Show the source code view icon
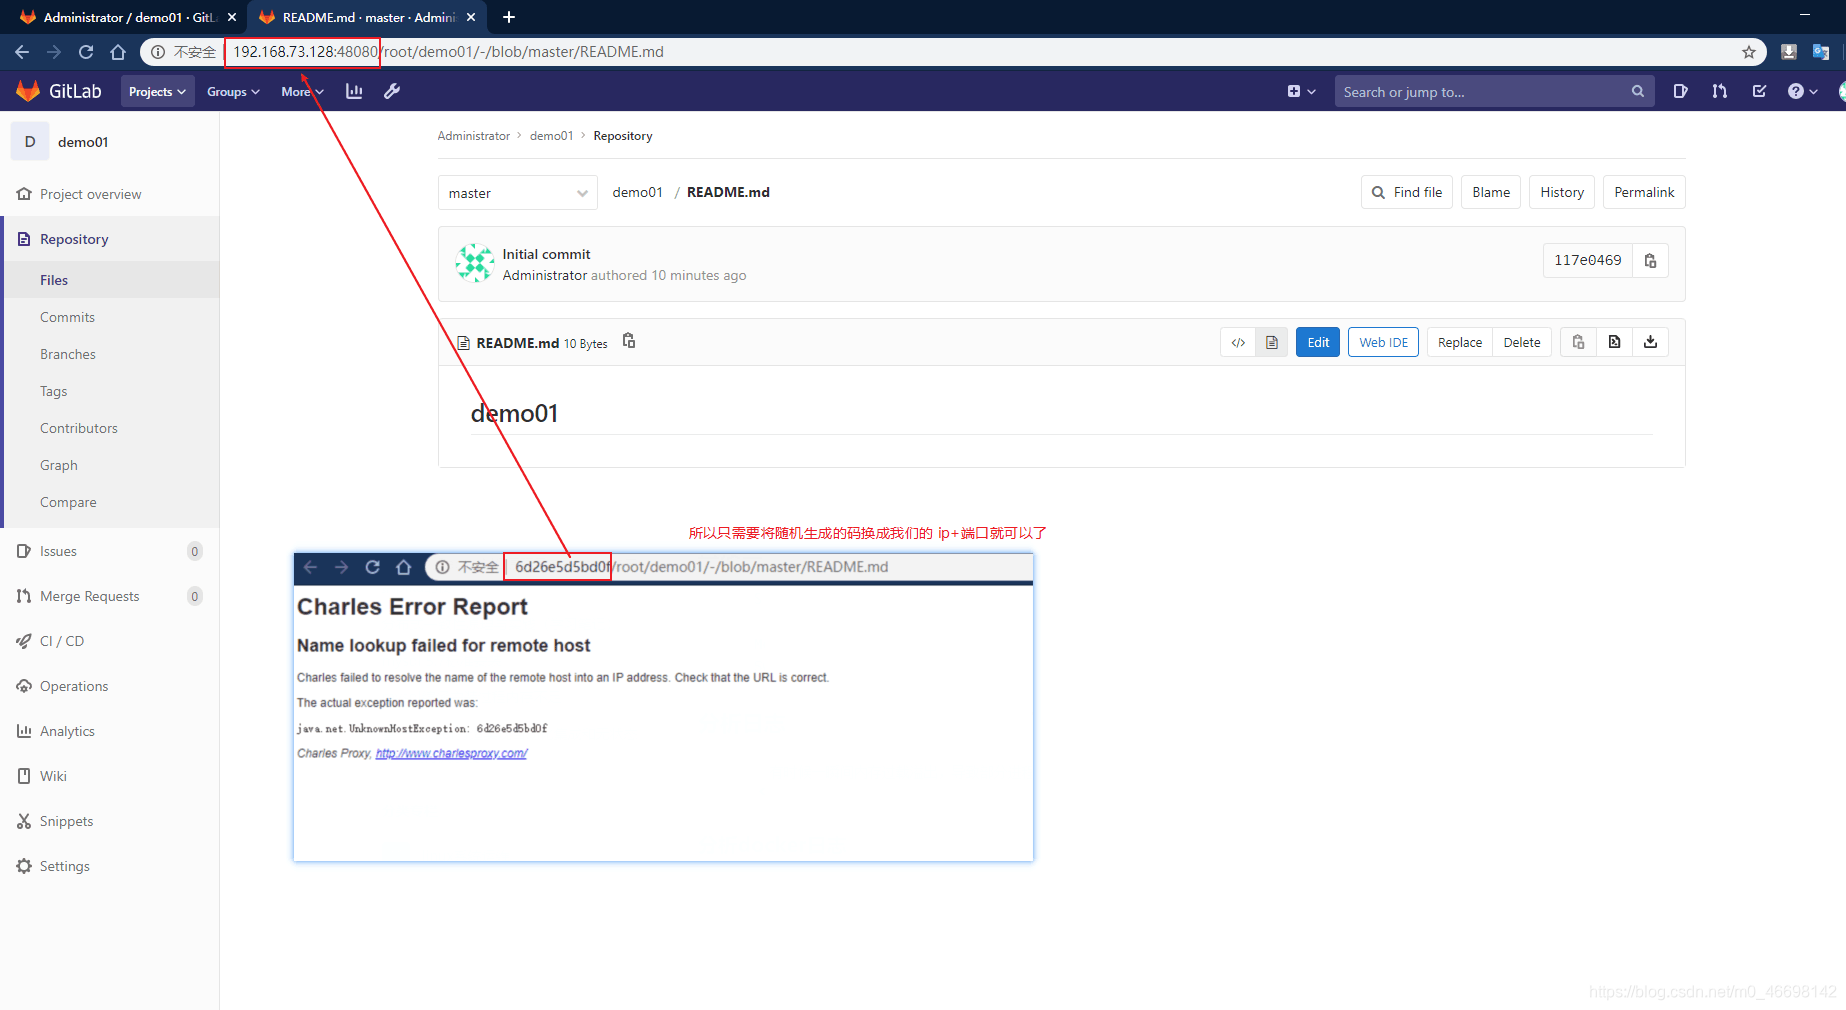 point(1238,342)
